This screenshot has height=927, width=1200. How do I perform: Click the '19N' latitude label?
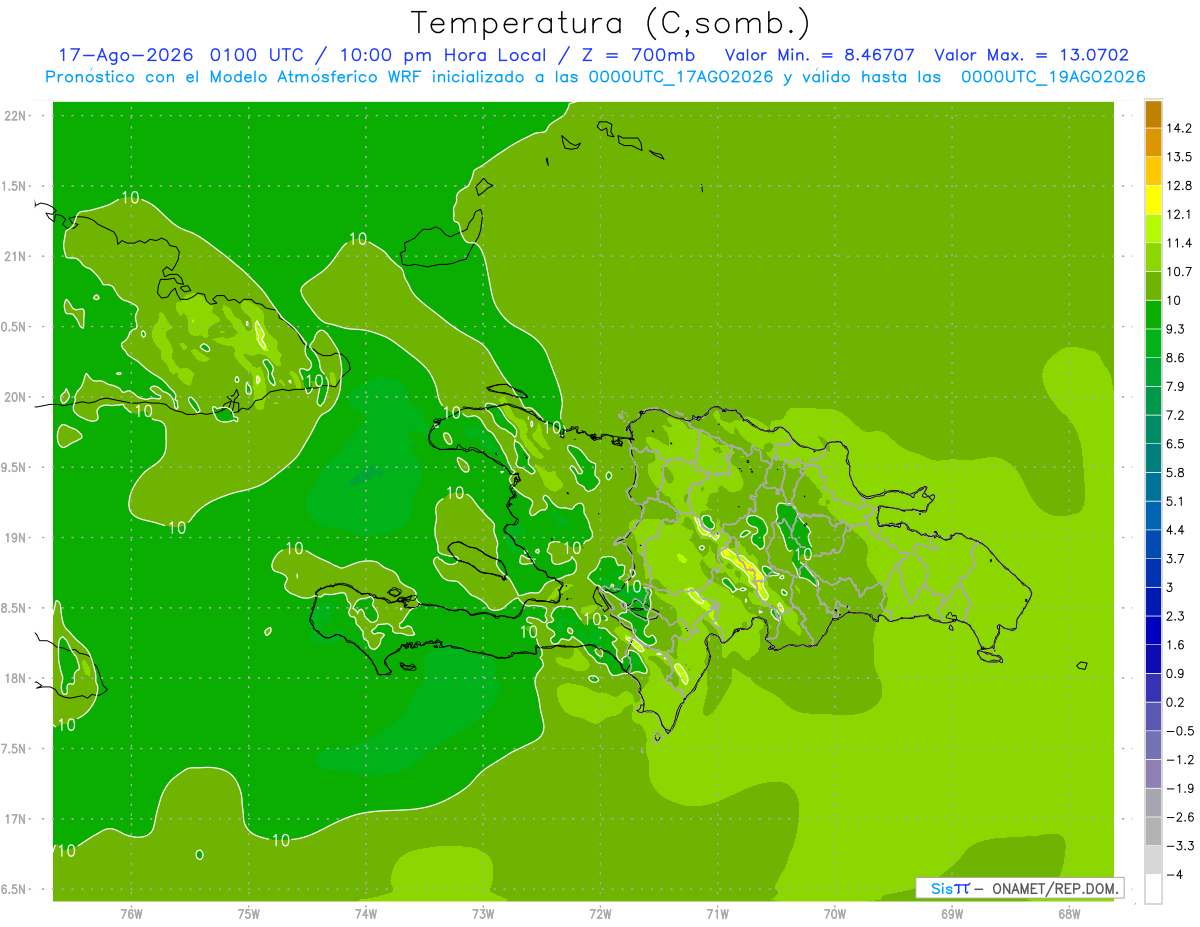tap(15, 538)
